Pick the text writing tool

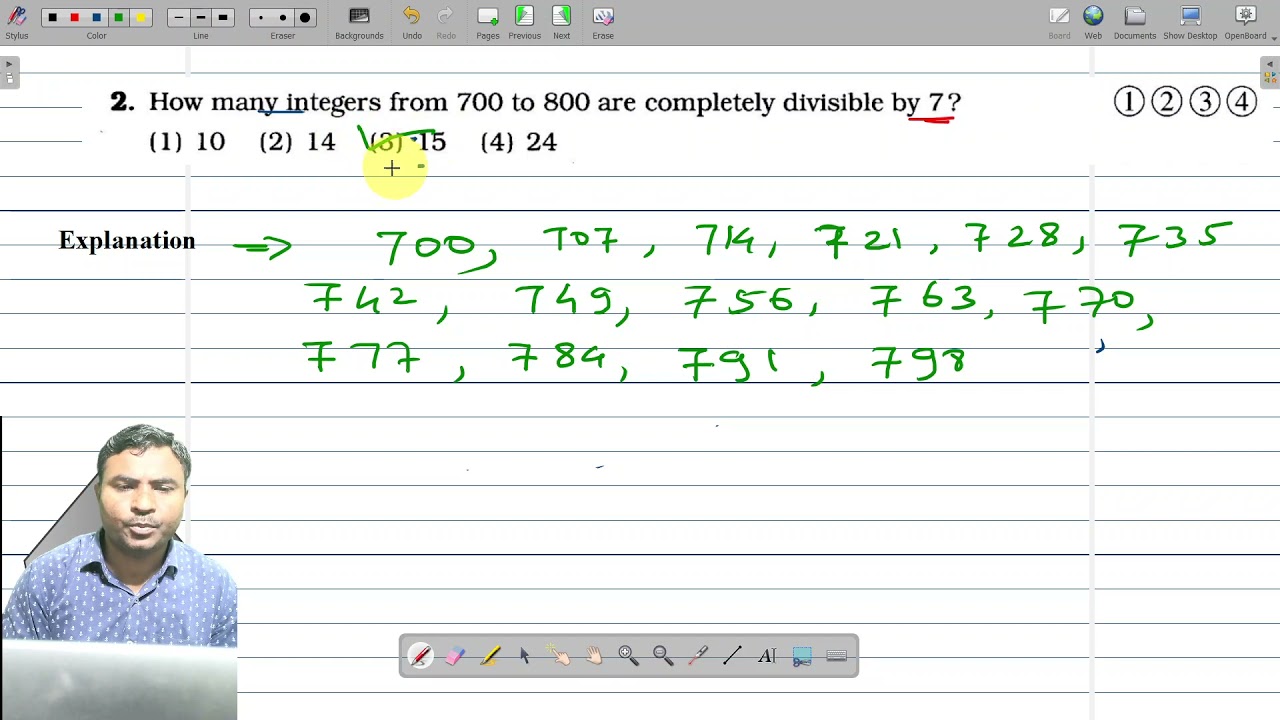[767, 656]
